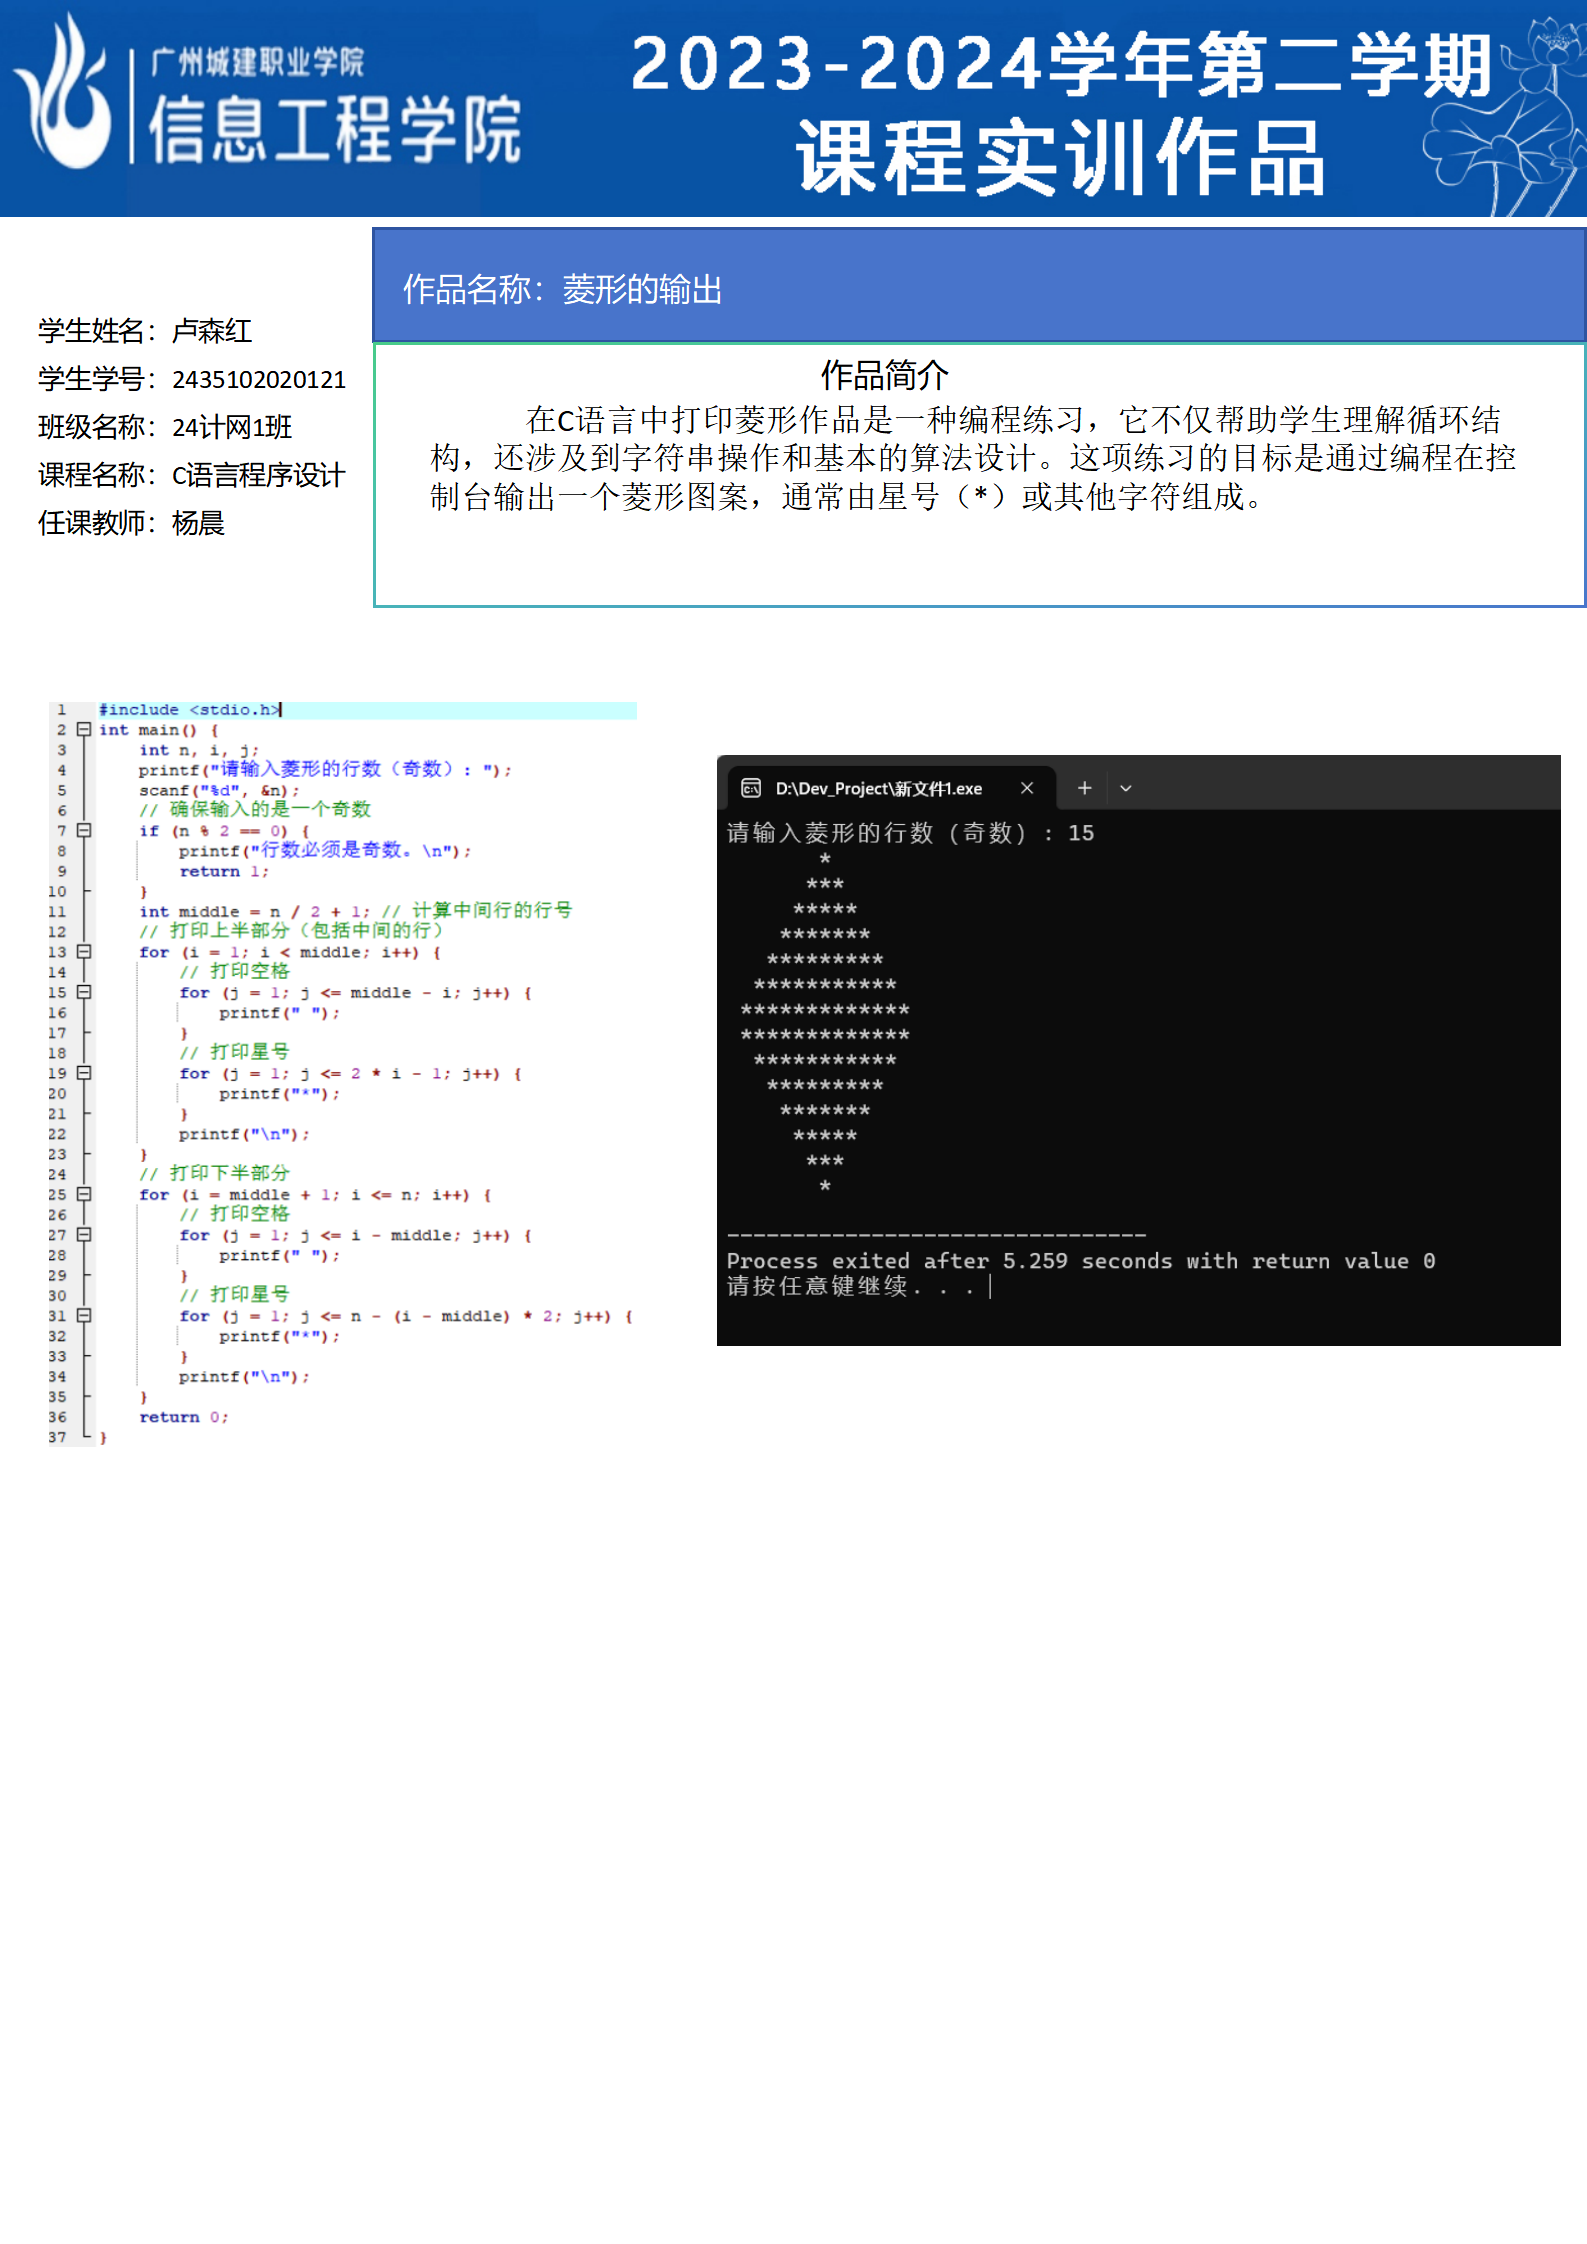Select the D:\Dev_Project\新文件1.exe tab
This screenshot has width=1587, height=2244.
tap(878, 788)
